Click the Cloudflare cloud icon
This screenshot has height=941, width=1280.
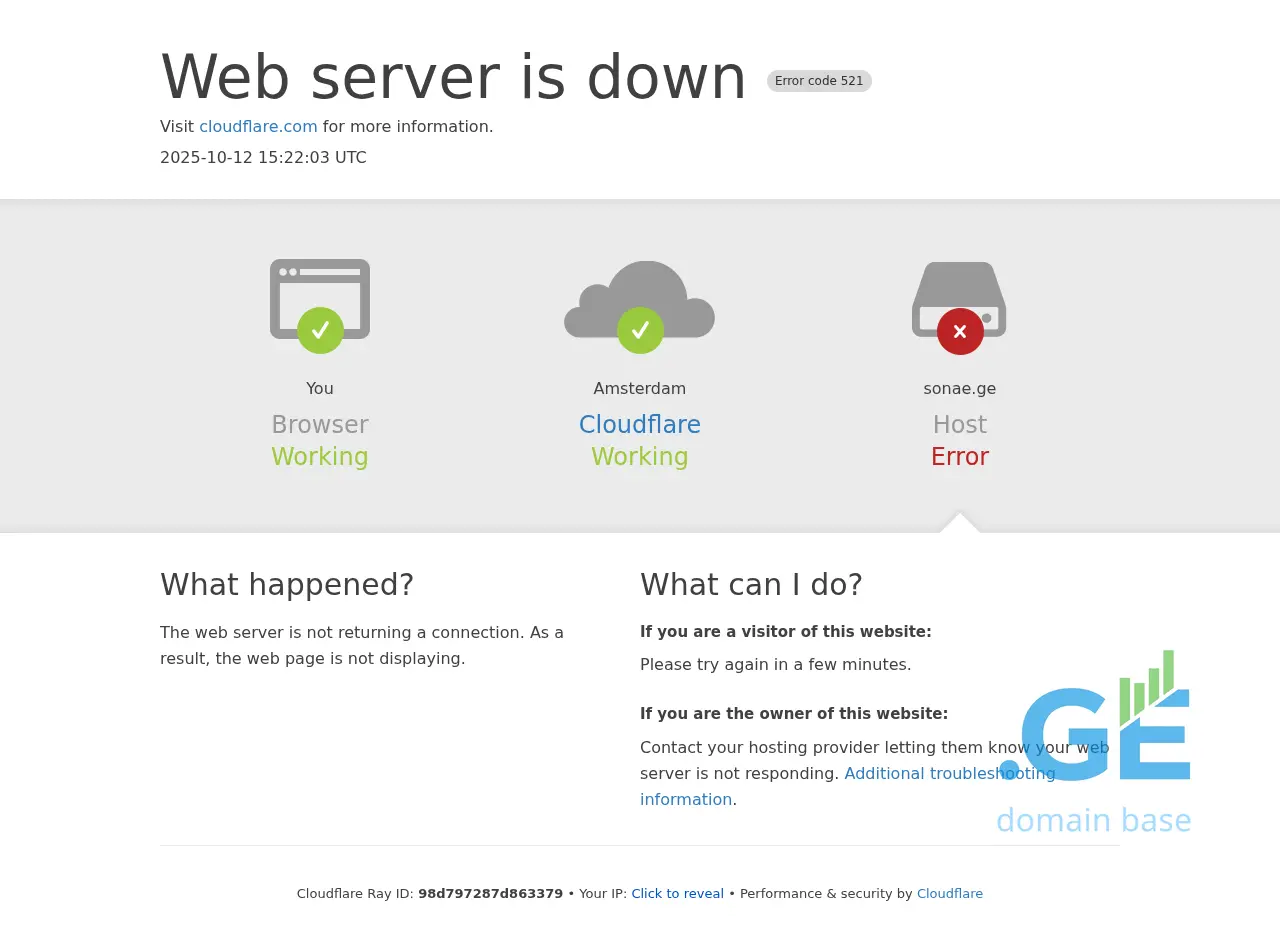point(640,300)
